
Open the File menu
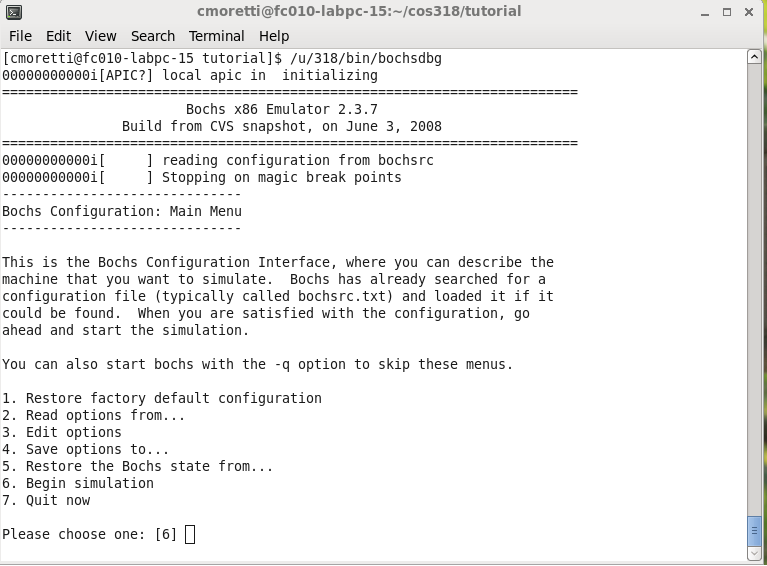(20, 36)
